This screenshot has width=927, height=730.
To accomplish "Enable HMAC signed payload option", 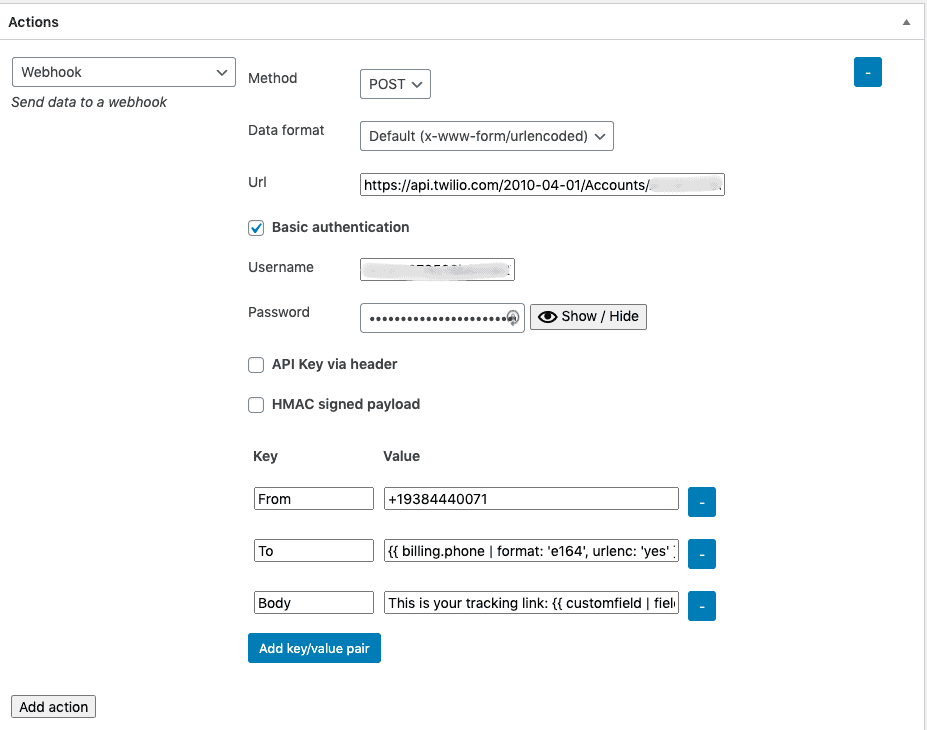I will 256,405.
